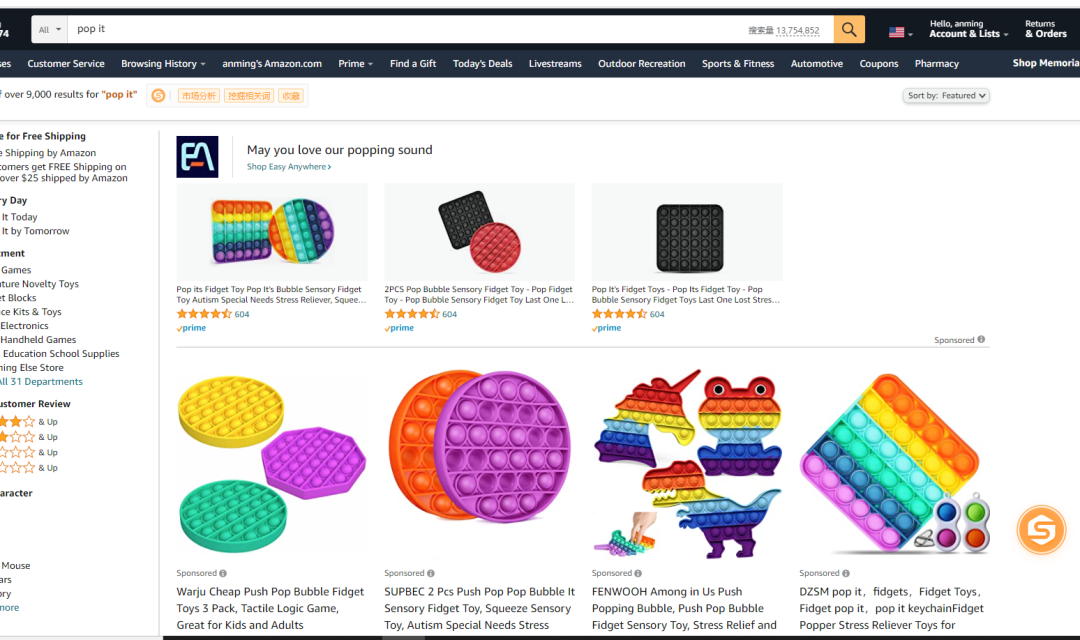This screenshot has width=1080, height=640.
Task: Click the orange search magnifier button
Action: (849, 30)
